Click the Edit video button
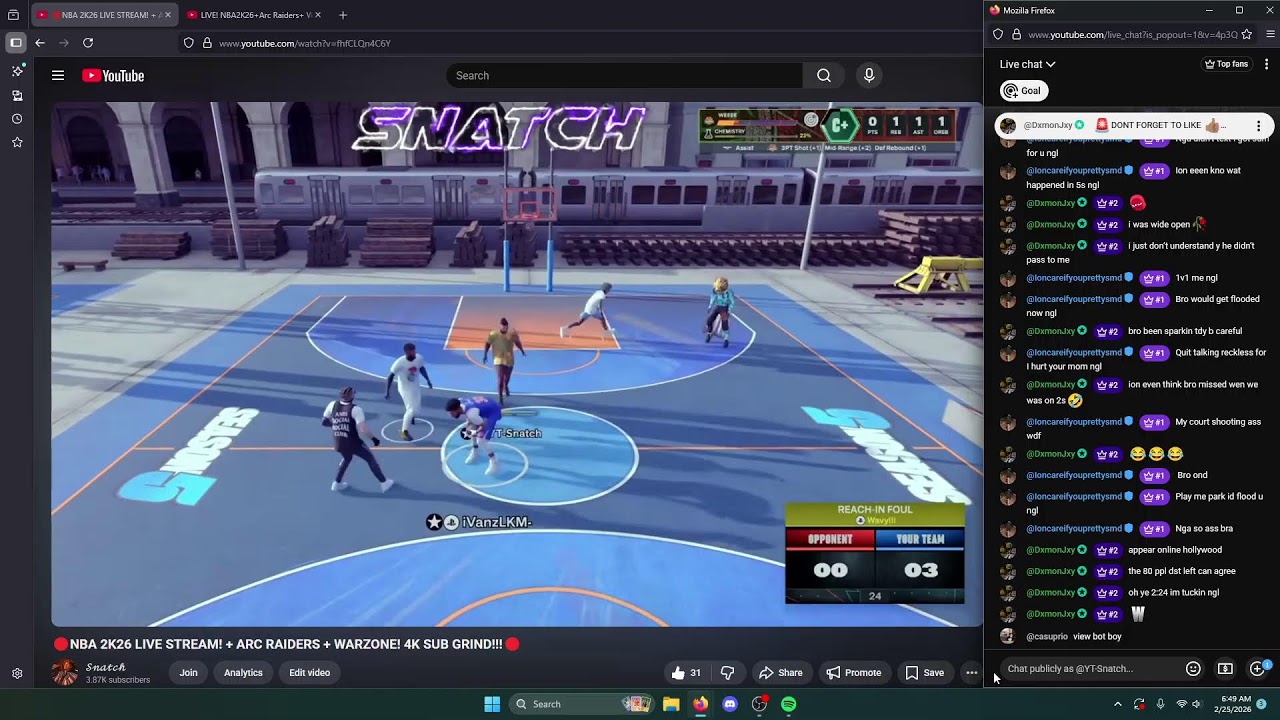Image resolution: width=1280 pixels, height=720 pixels. pos(309,673)
